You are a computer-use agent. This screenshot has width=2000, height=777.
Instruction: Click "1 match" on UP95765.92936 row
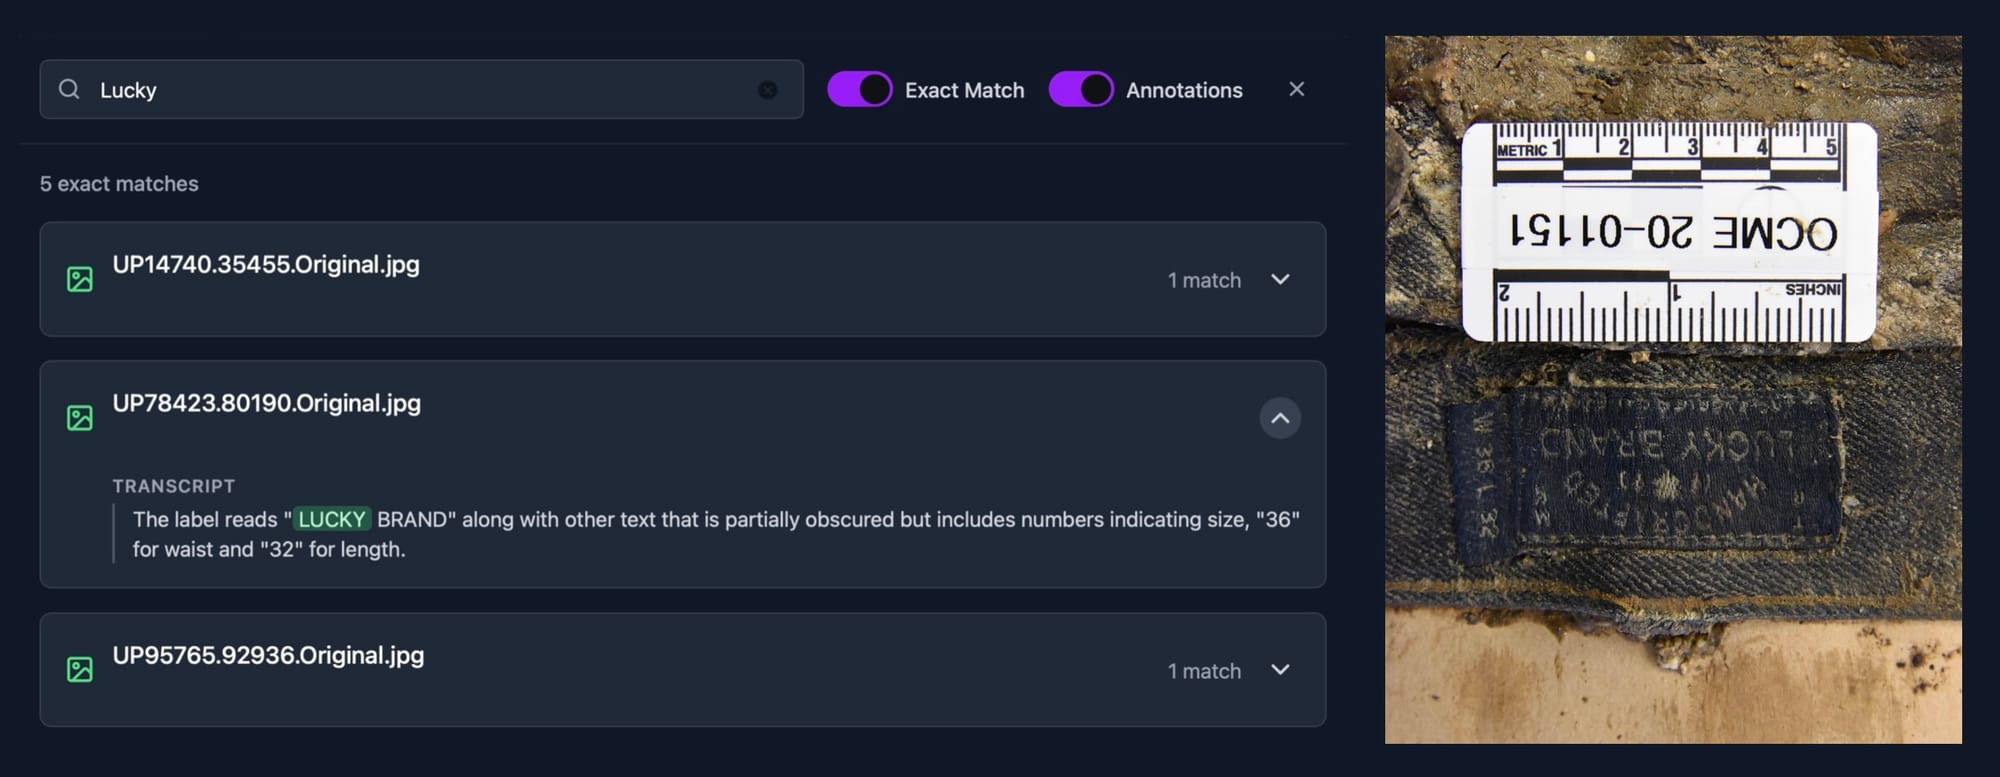click(x=1204, y=671)
